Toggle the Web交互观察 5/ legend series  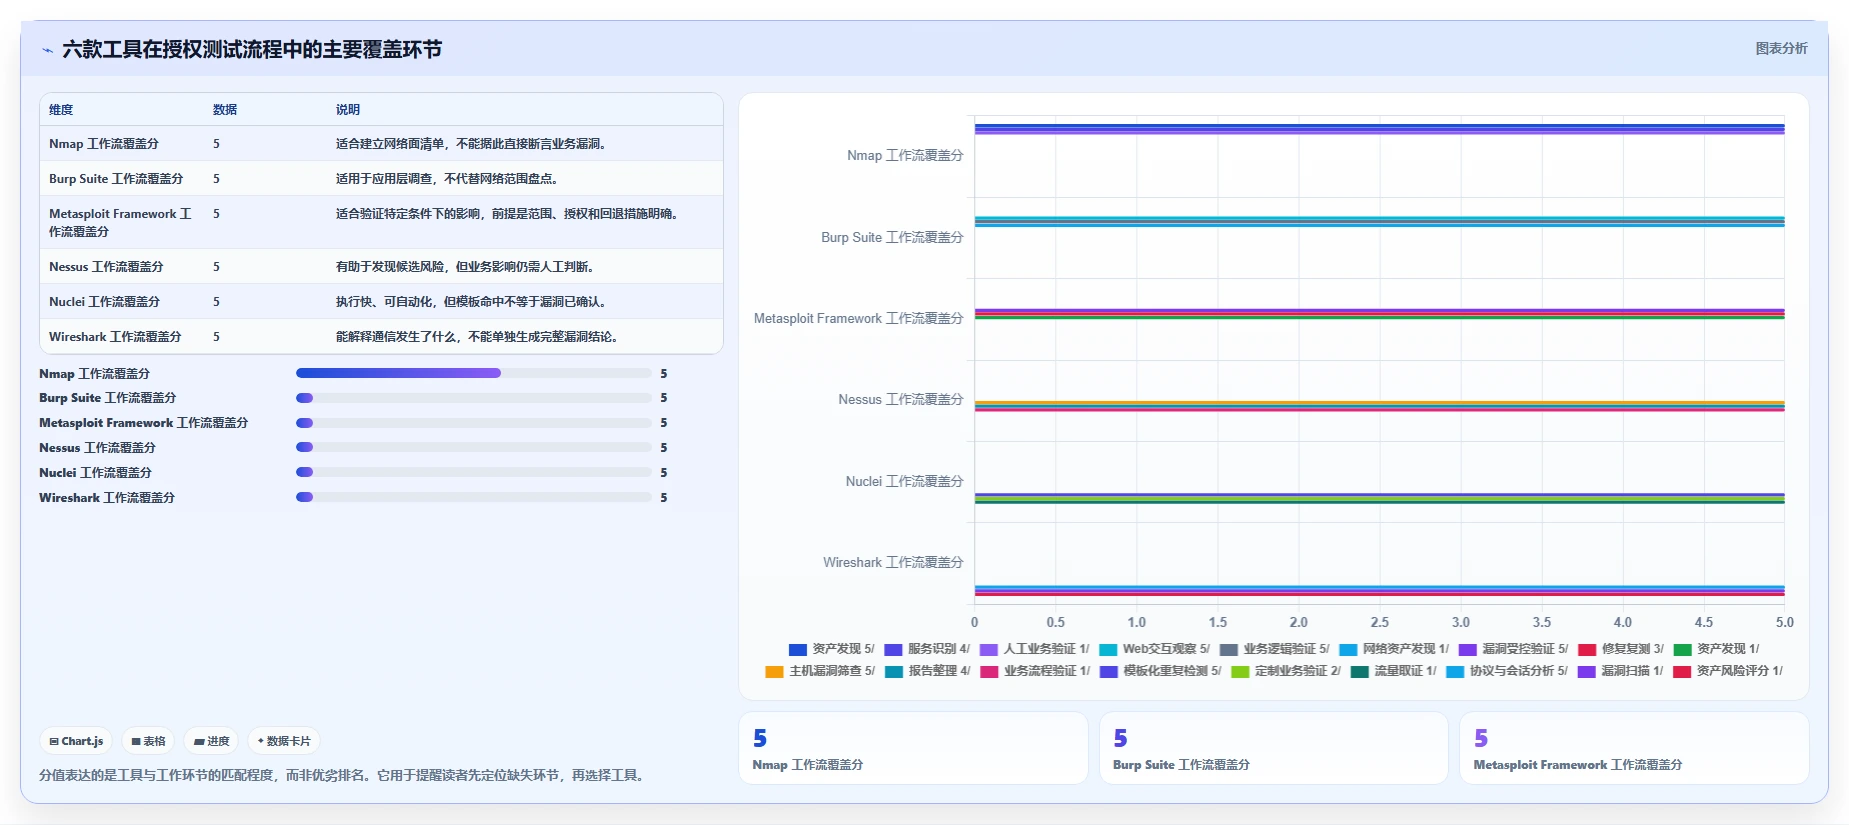(x=1154, y=649)
